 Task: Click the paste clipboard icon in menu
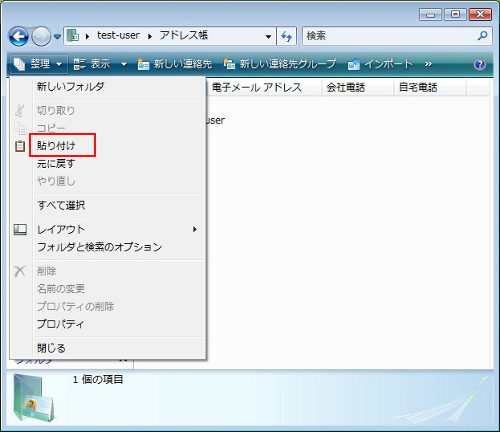(20, 146)
